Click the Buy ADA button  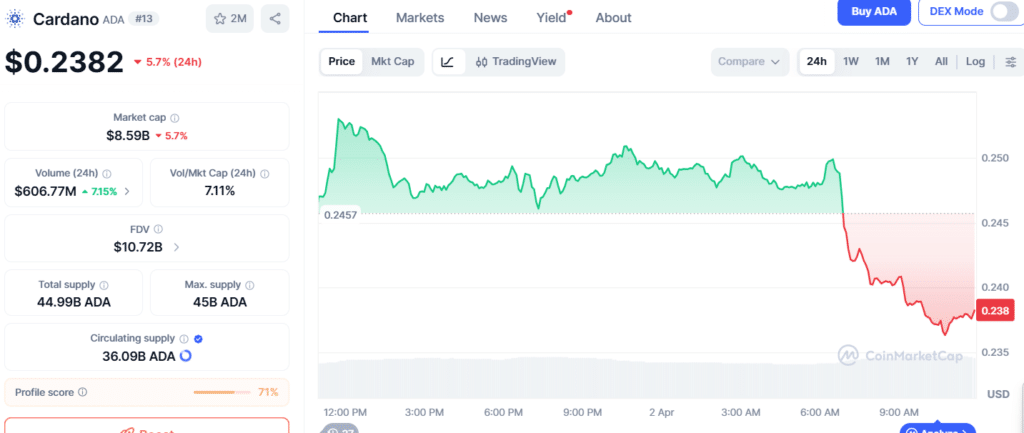click(x=873, y=12)
